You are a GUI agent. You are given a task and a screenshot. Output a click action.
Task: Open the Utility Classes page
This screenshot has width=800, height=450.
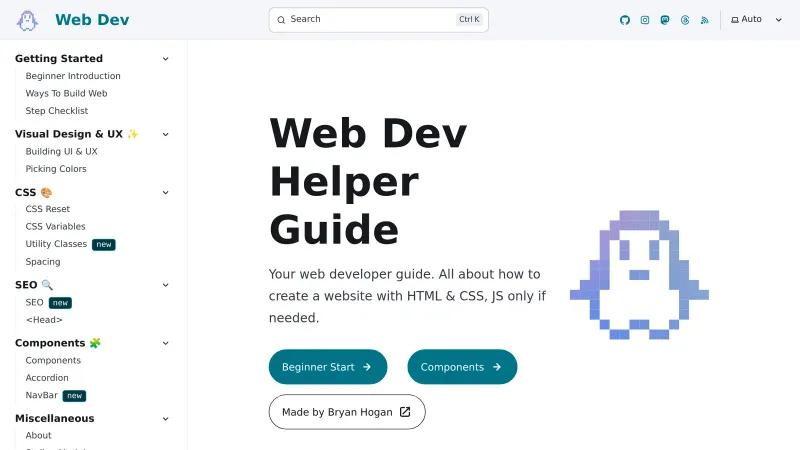(x=56, y=244)
